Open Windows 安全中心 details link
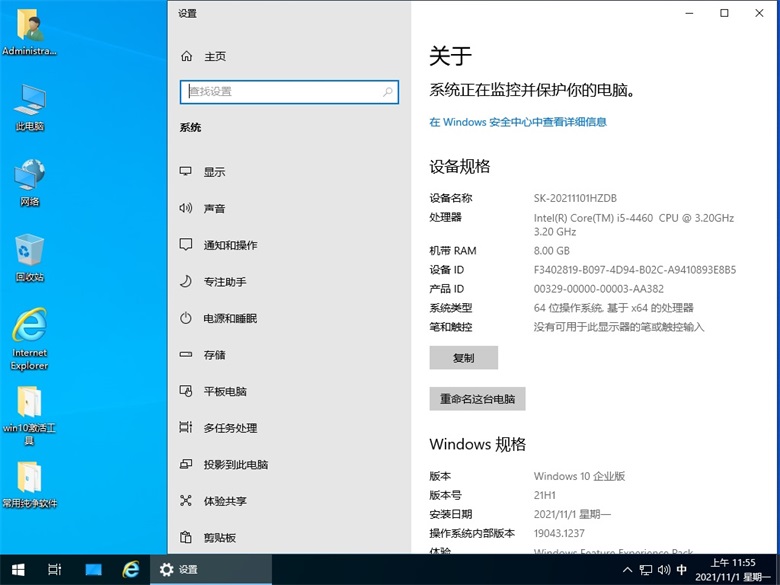The height and width of the screenshot is (585, 780). 518,122
